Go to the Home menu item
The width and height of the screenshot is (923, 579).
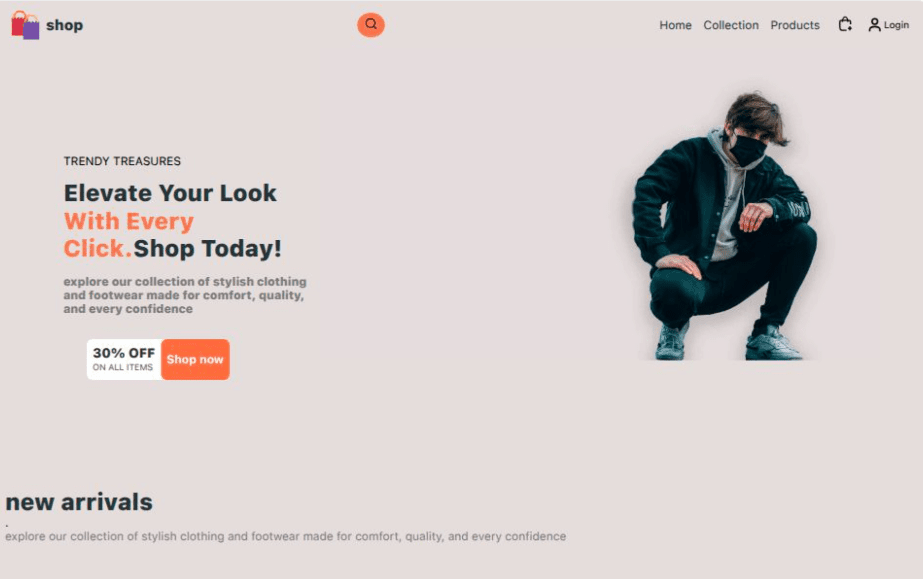tap(675, 25)
